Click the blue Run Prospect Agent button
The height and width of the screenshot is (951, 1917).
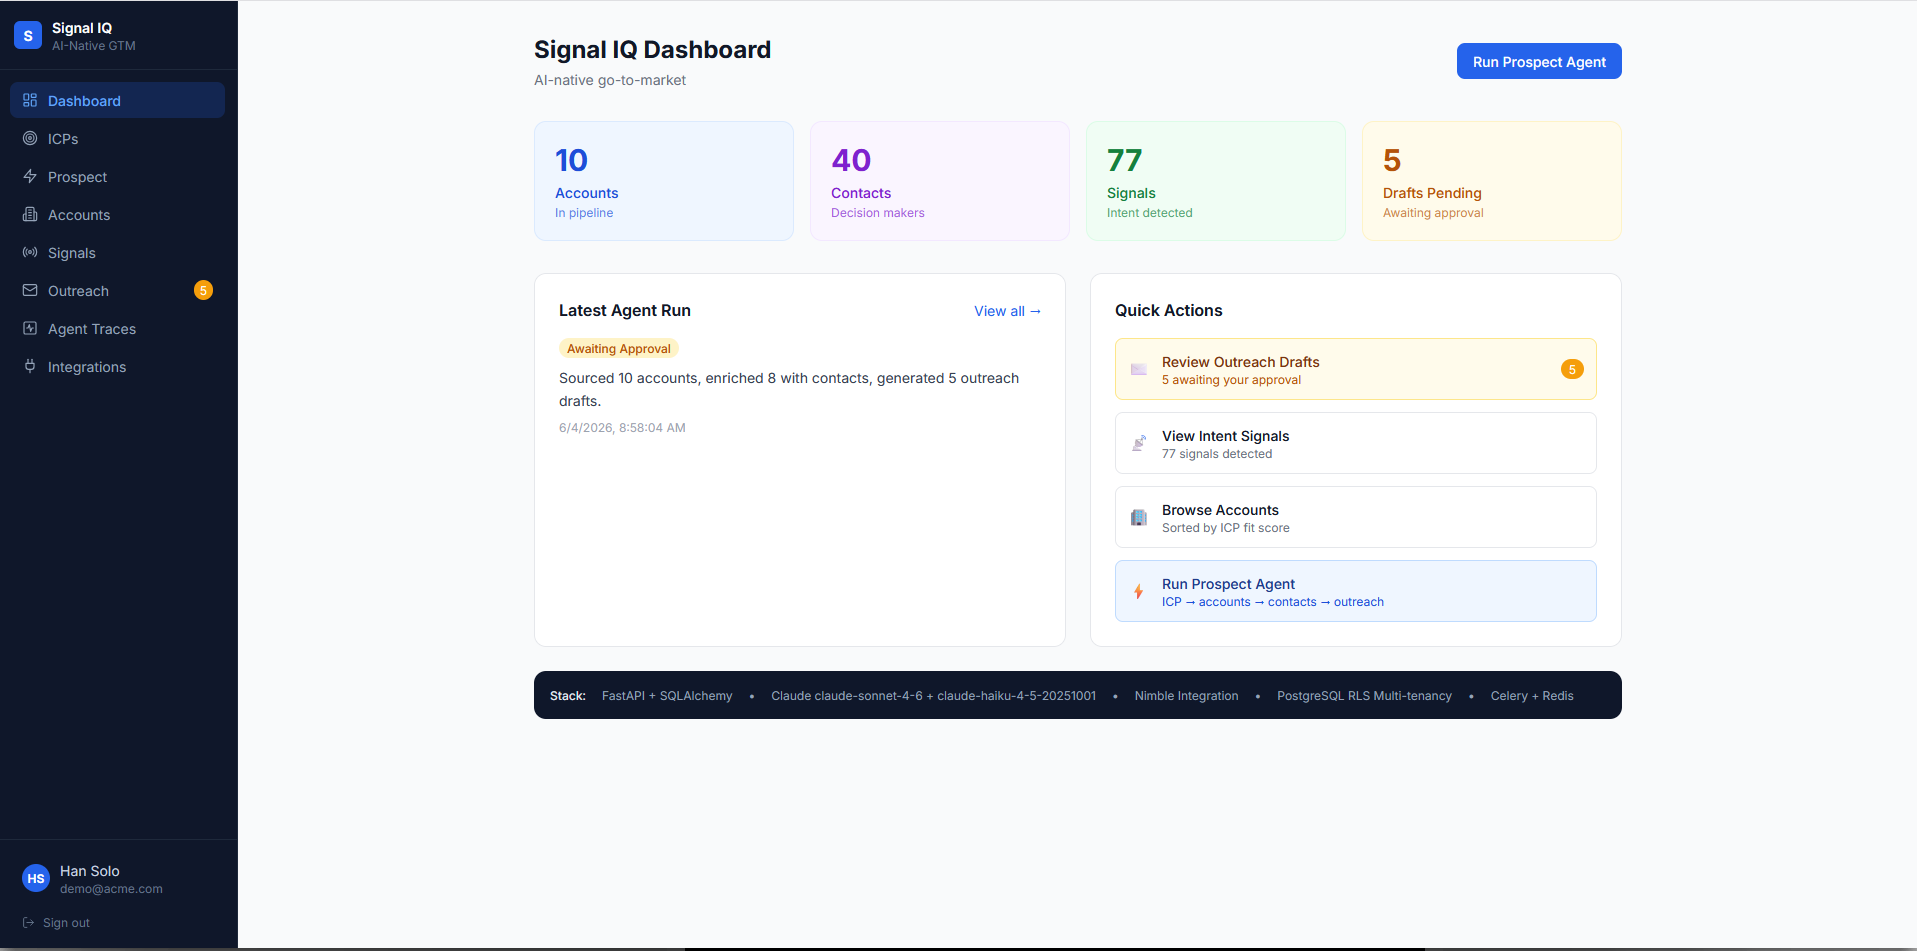coord(1539,61)
